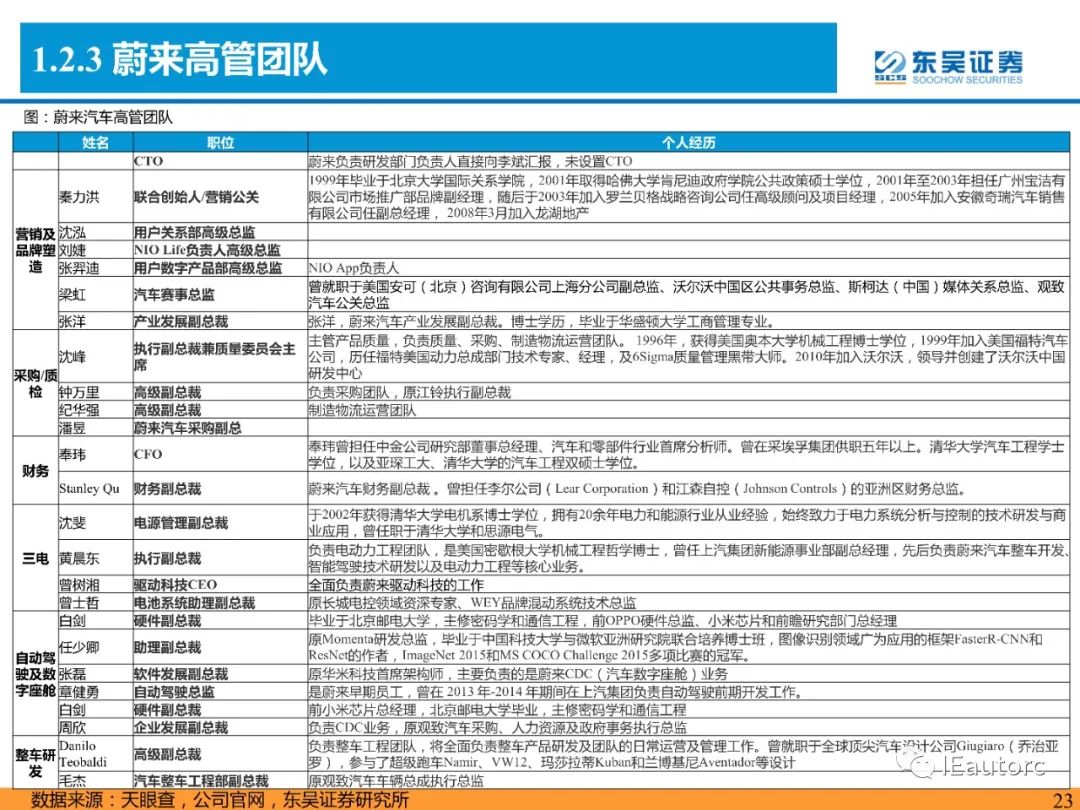
Task: Click position 产业发展副总裁
Action: coord(220,321)
